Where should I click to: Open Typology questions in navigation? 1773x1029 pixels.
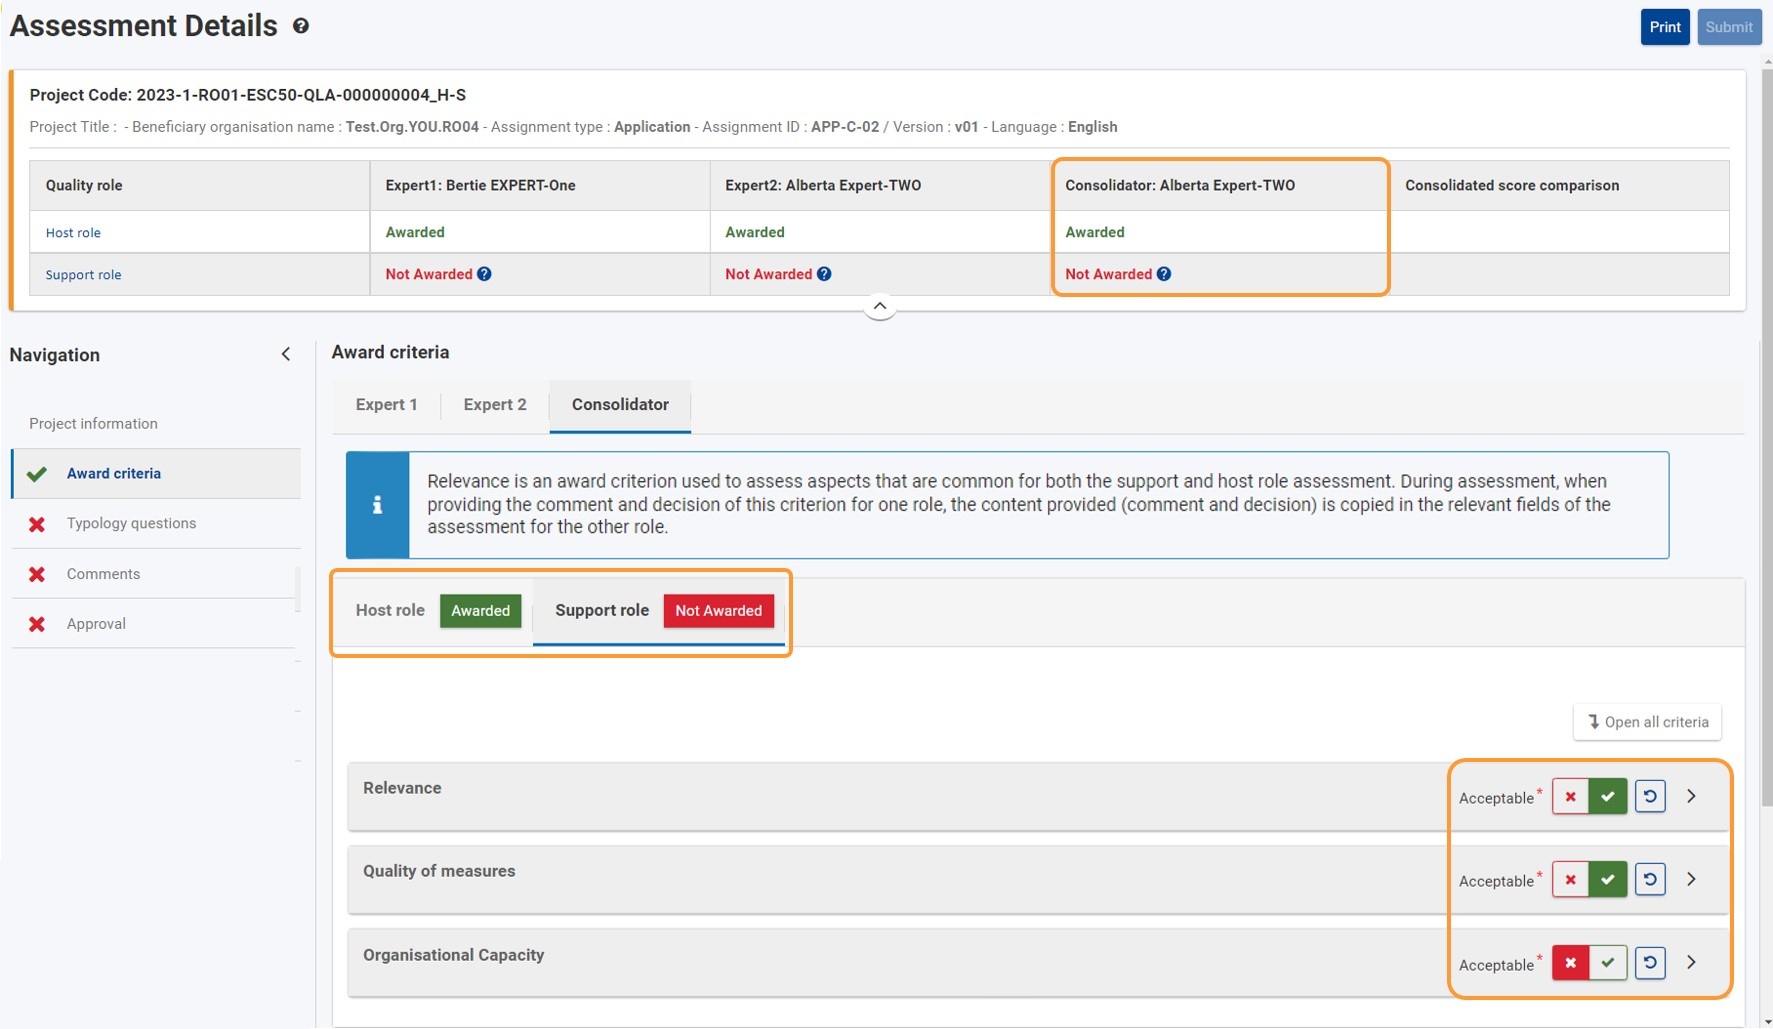point(131,524)
